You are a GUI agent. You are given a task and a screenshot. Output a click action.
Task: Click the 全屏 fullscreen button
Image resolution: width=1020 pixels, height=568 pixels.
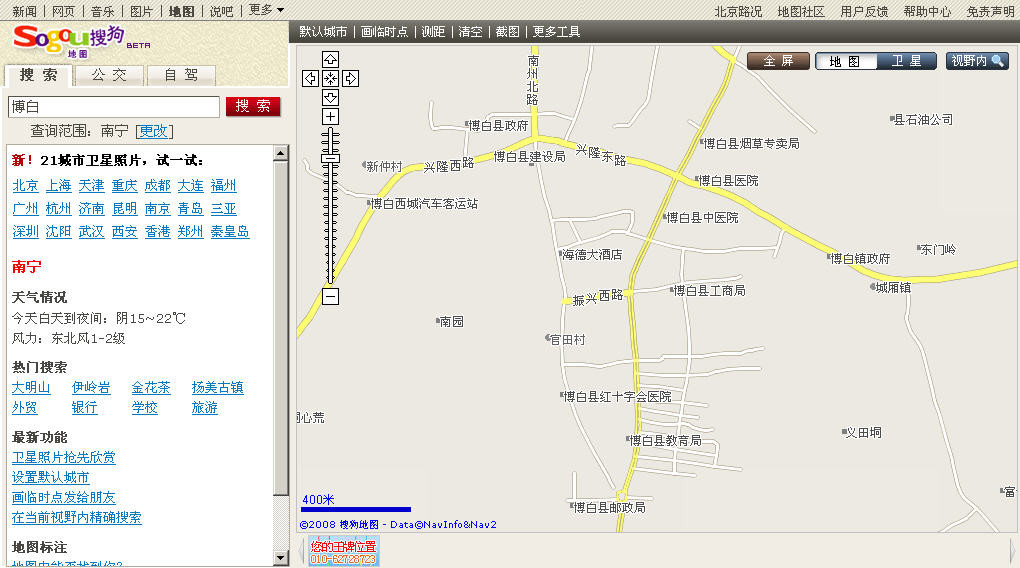[x=778, y=61]
